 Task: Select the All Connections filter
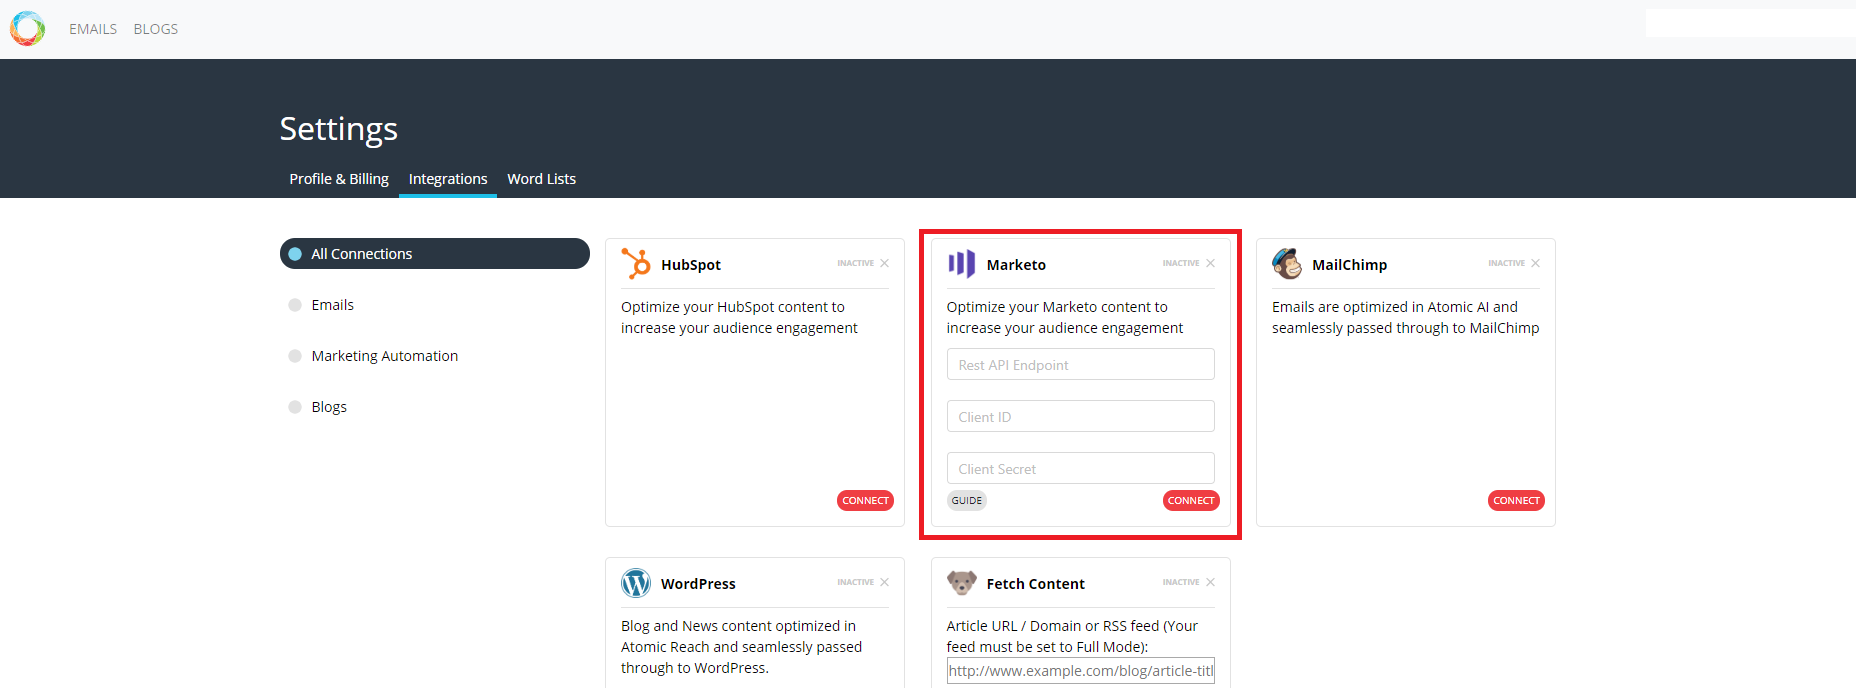[x=435, y=254]
